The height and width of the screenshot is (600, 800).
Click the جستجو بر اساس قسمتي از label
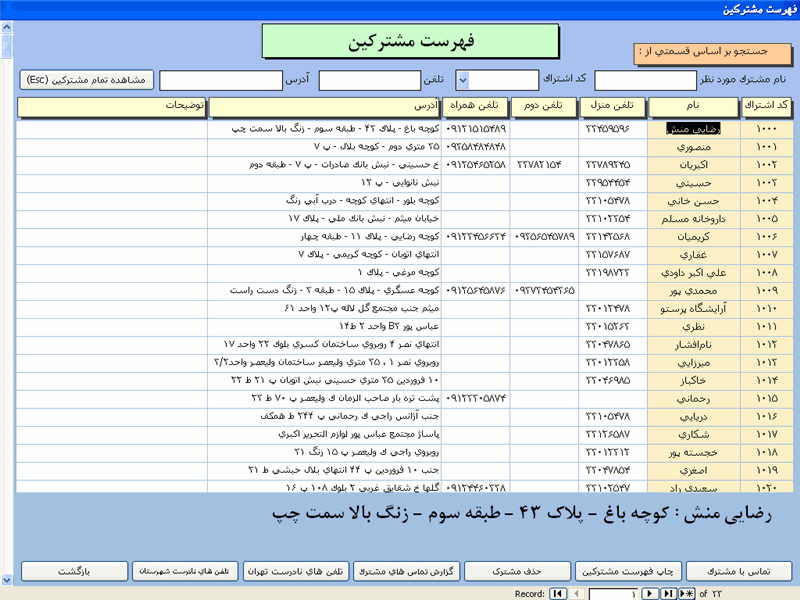coord(713,53)
